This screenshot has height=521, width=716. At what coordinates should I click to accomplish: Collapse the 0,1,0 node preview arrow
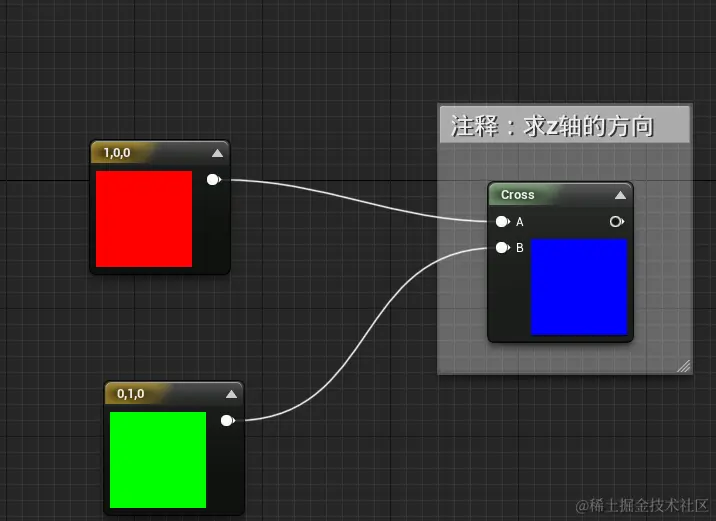pos(232,394)
